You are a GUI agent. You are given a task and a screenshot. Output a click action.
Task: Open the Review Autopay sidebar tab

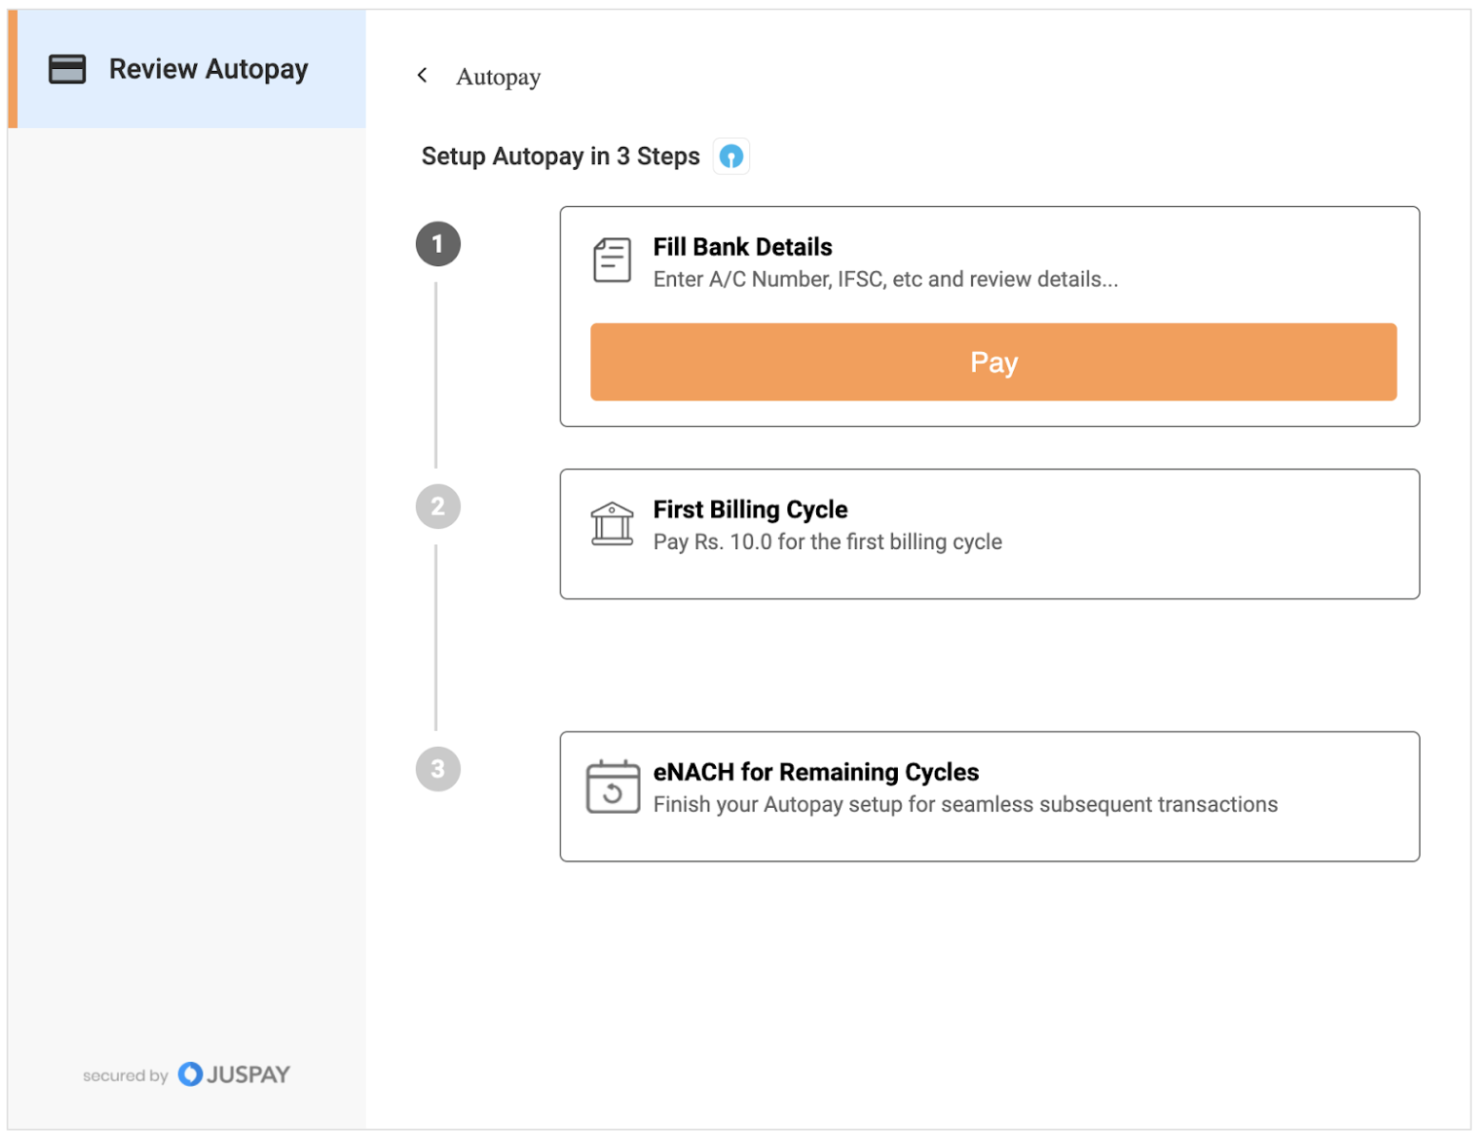(x=207, y=69)
